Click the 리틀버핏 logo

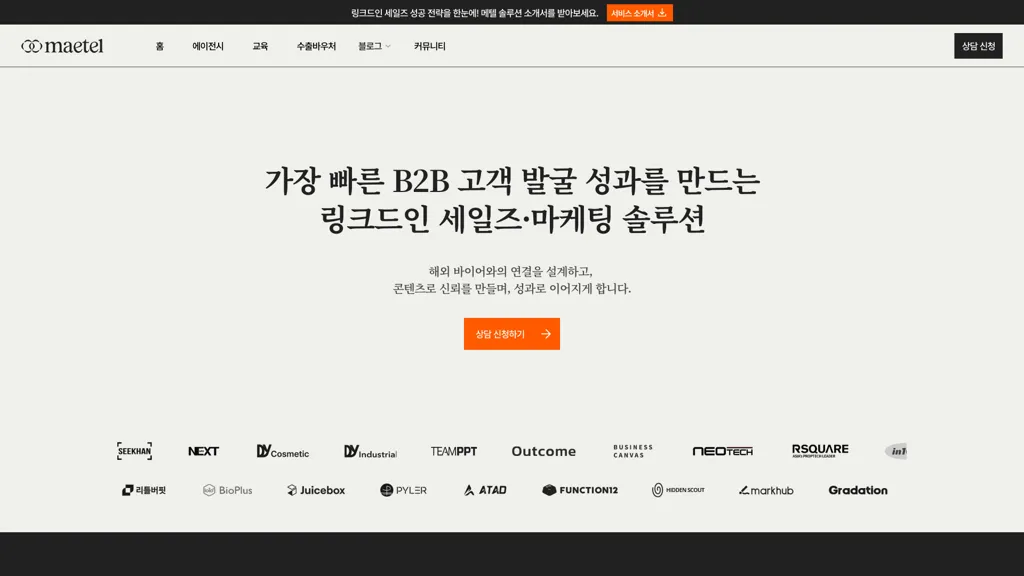click(144, 490)
